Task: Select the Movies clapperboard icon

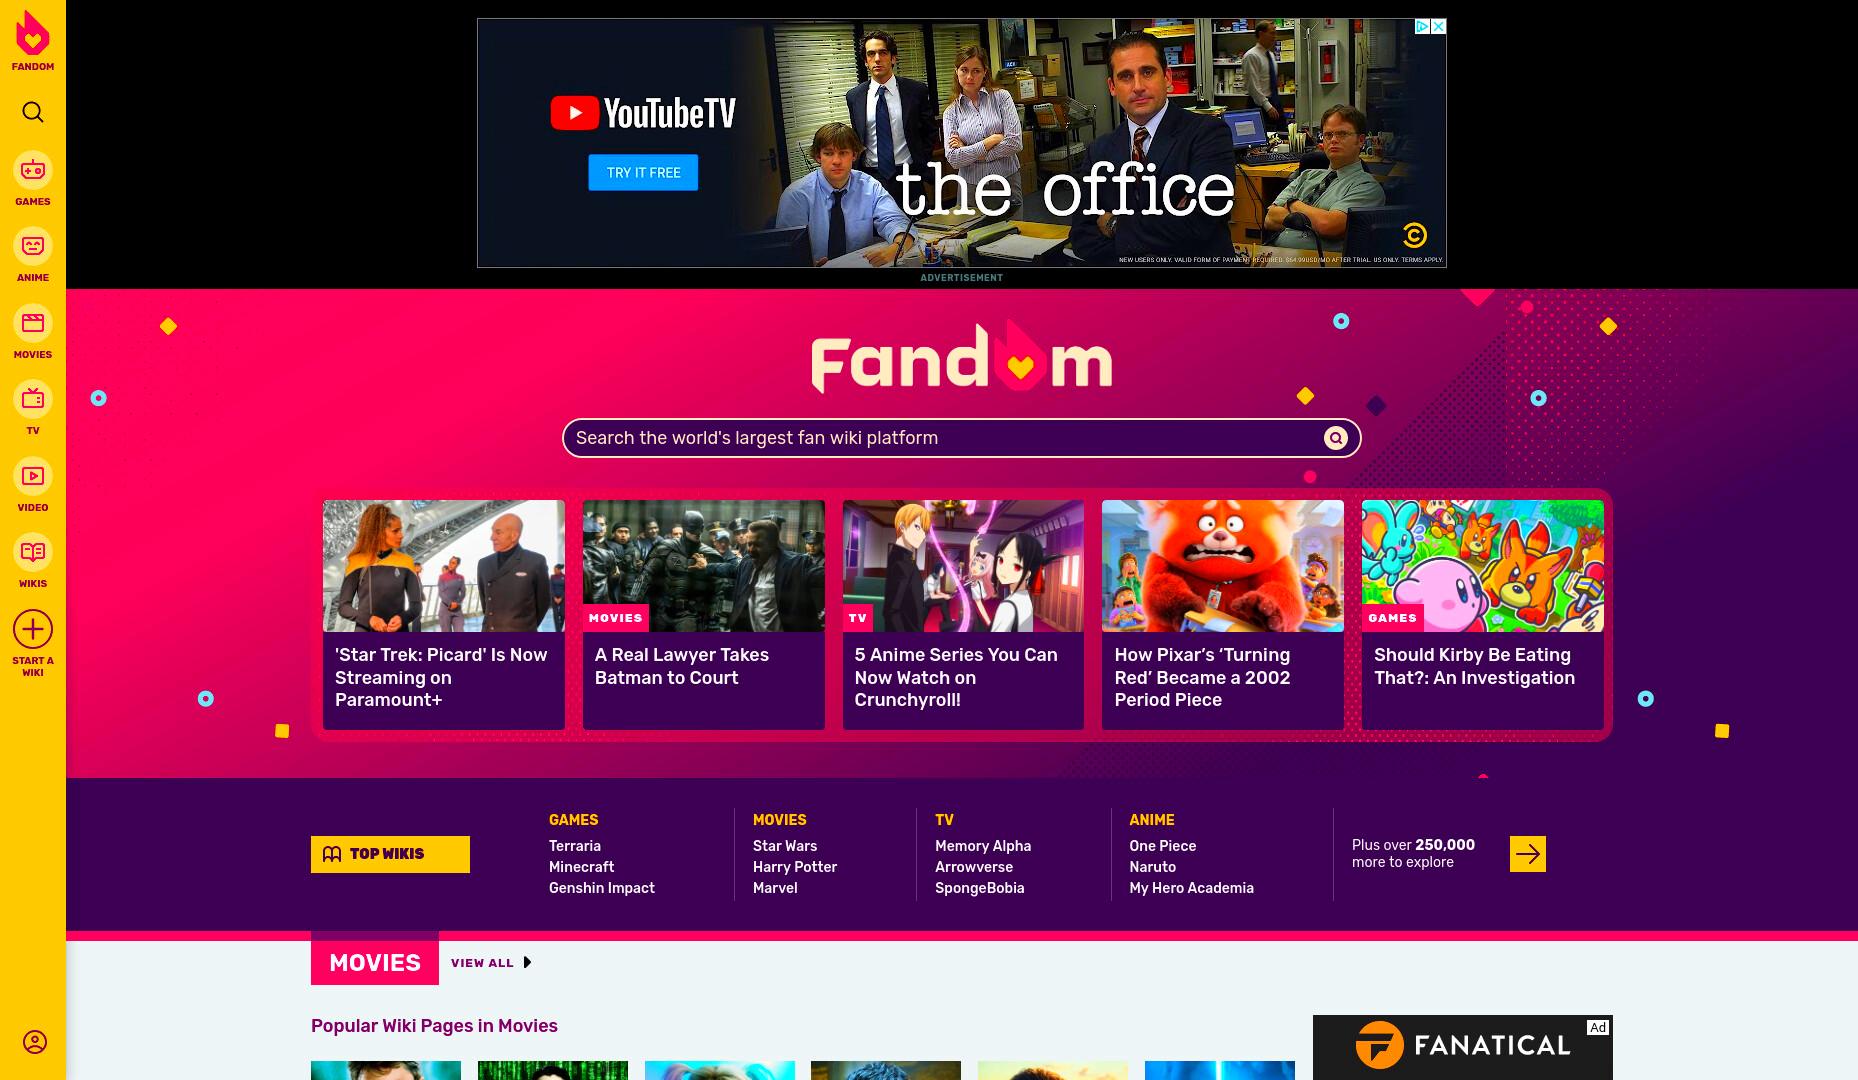Action: click(33, 323)
